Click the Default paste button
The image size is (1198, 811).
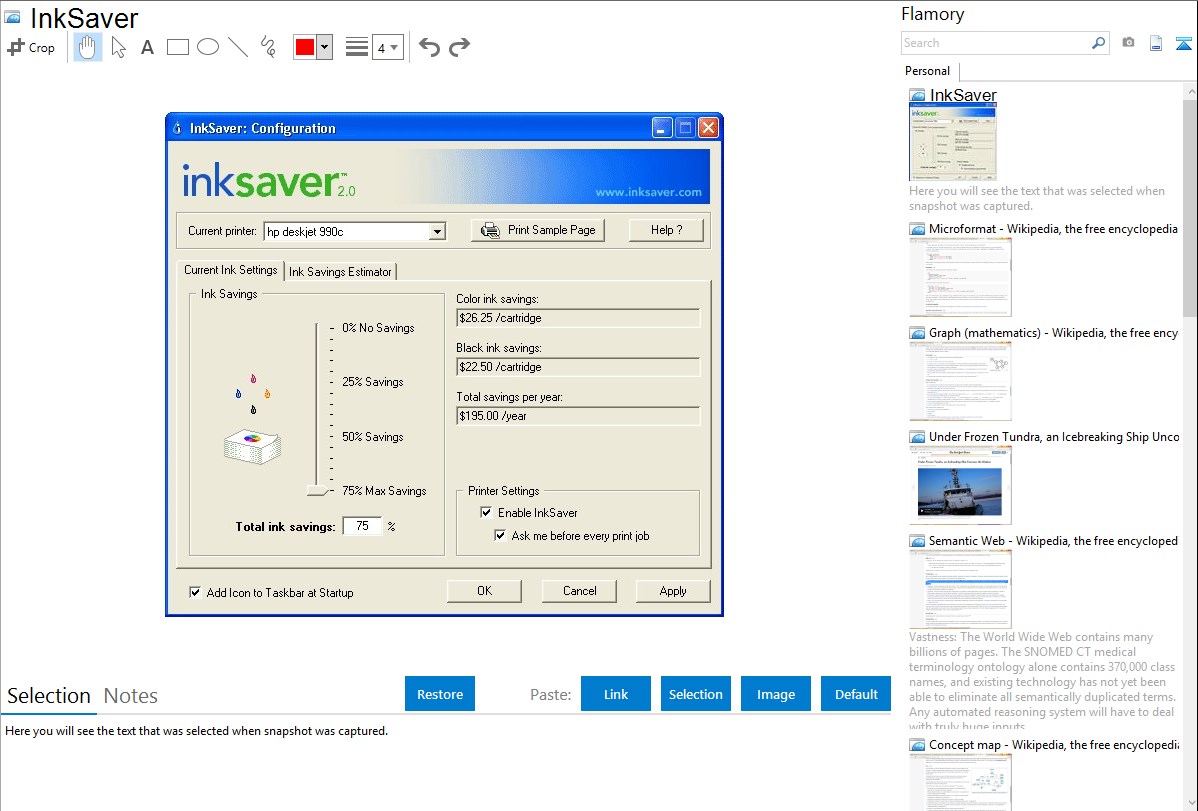pos(856,694)
